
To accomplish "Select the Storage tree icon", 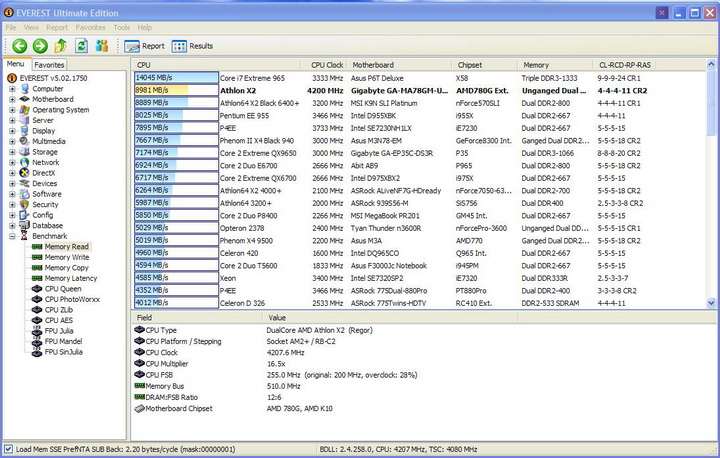I will pos(25,152).
